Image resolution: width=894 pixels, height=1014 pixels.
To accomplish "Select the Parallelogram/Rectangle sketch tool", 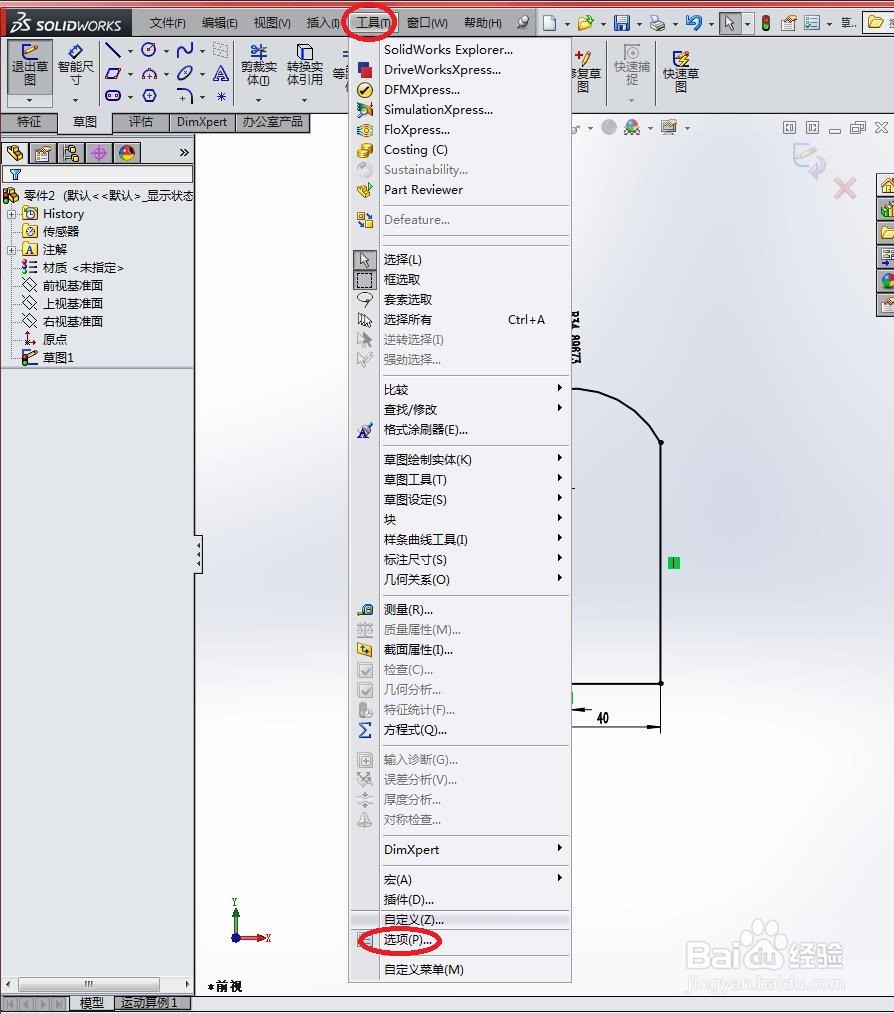I will pos(113,74).
